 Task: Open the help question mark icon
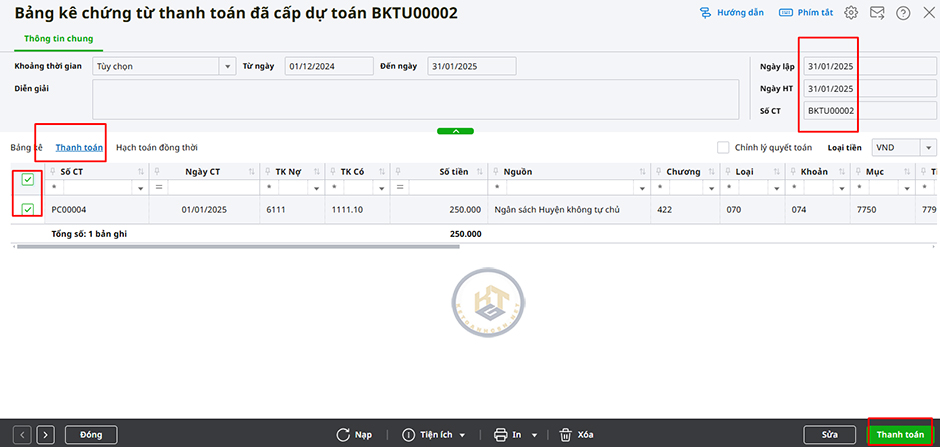click(x=903, y=13)
